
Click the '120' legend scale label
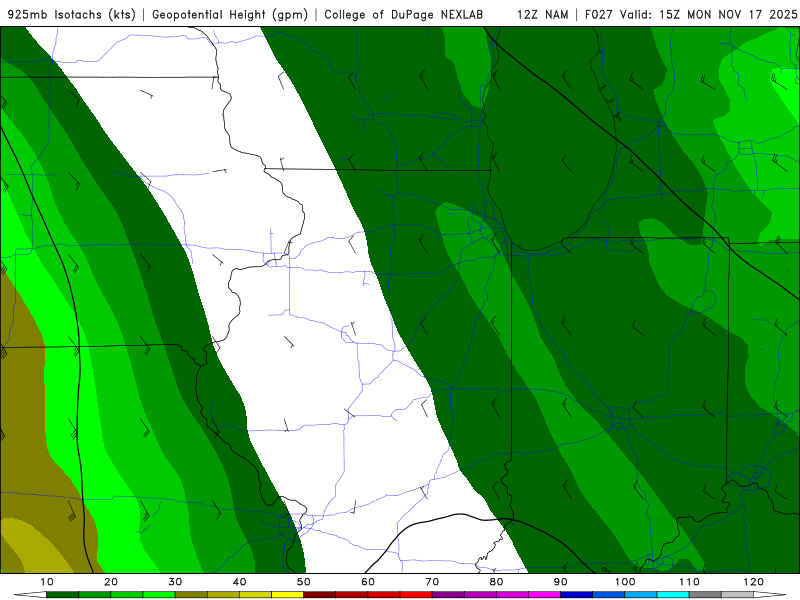(x=753, y=582)
